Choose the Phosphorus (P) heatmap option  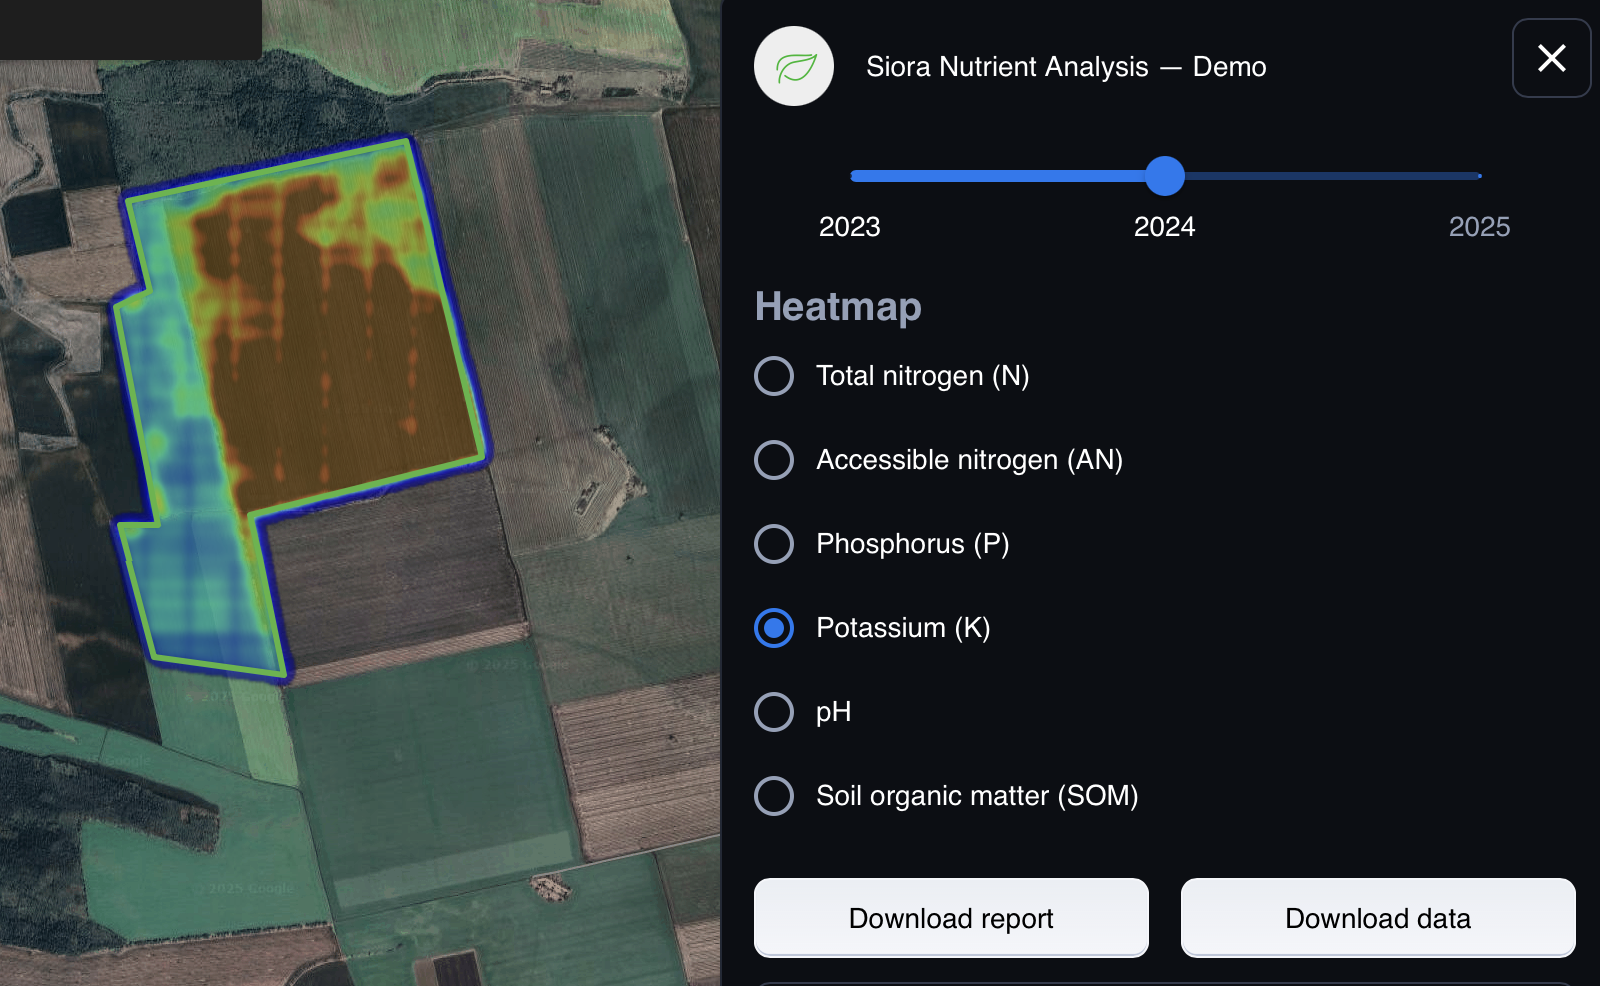[x=774, y=544]
